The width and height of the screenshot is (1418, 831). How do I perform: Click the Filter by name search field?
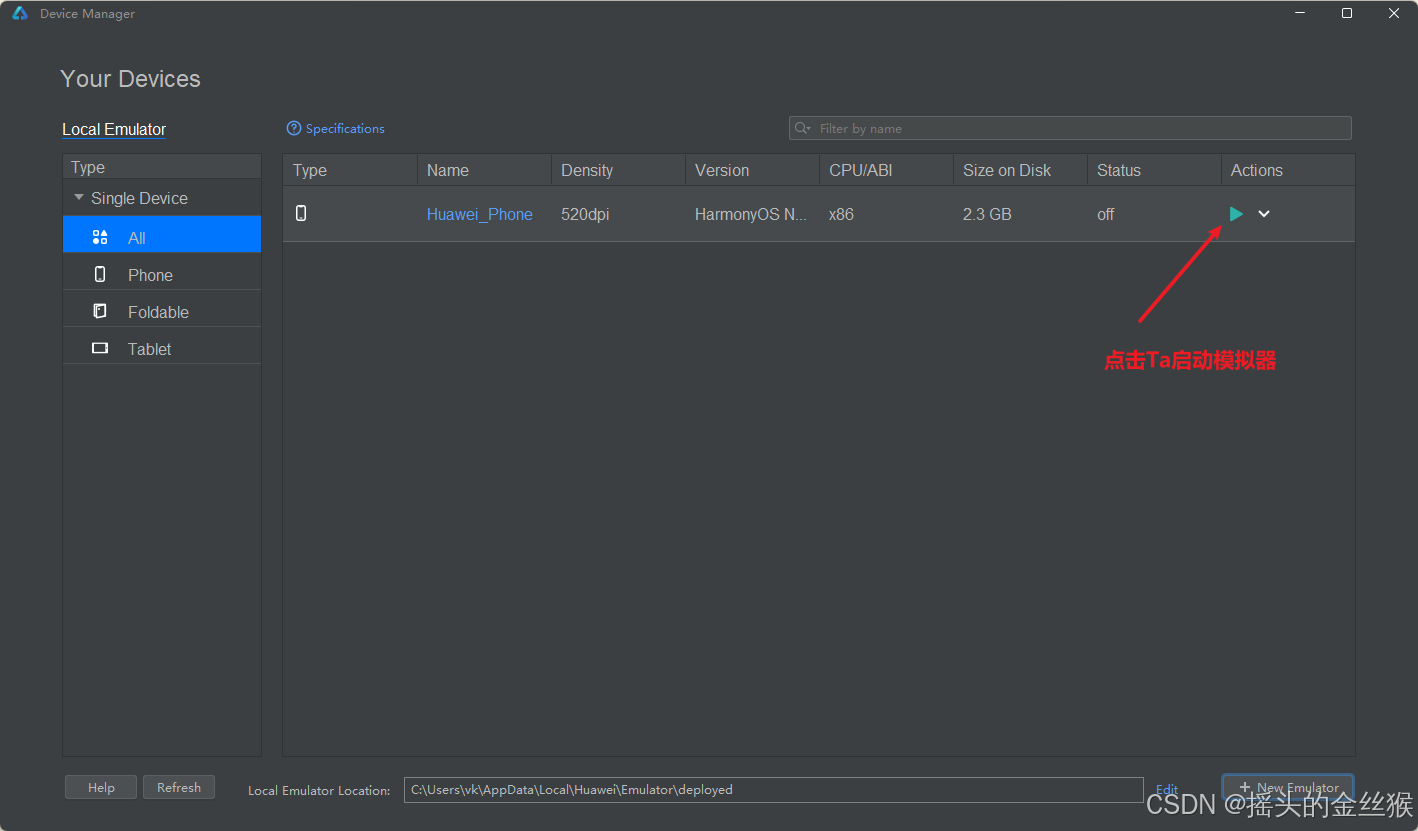tap(1070, 128)
